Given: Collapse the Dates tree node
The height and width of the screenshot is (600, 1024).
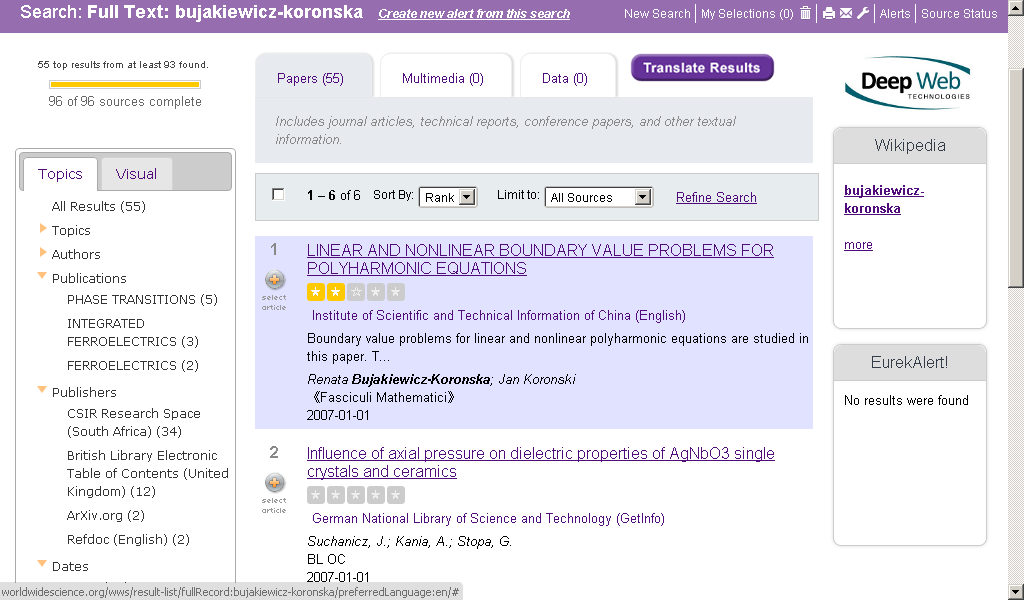Looking at the screenshot, I should [42, 564].
